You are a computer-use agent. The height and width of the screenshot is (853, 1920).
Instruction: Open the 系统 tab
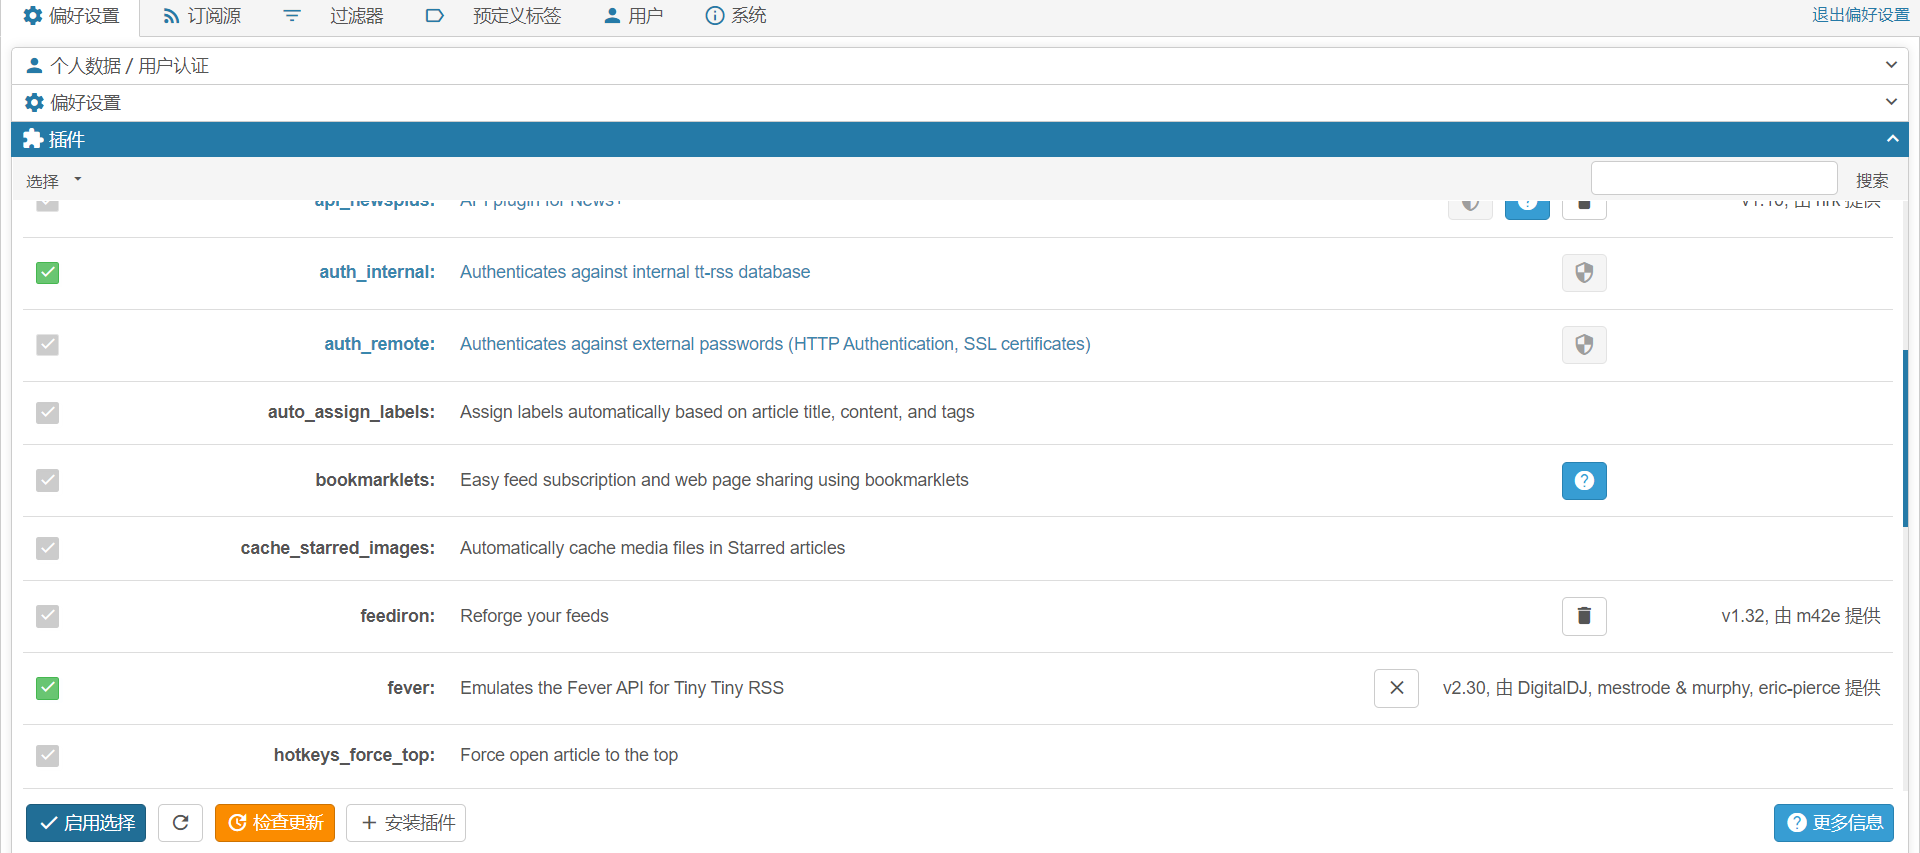pos(736,16)
